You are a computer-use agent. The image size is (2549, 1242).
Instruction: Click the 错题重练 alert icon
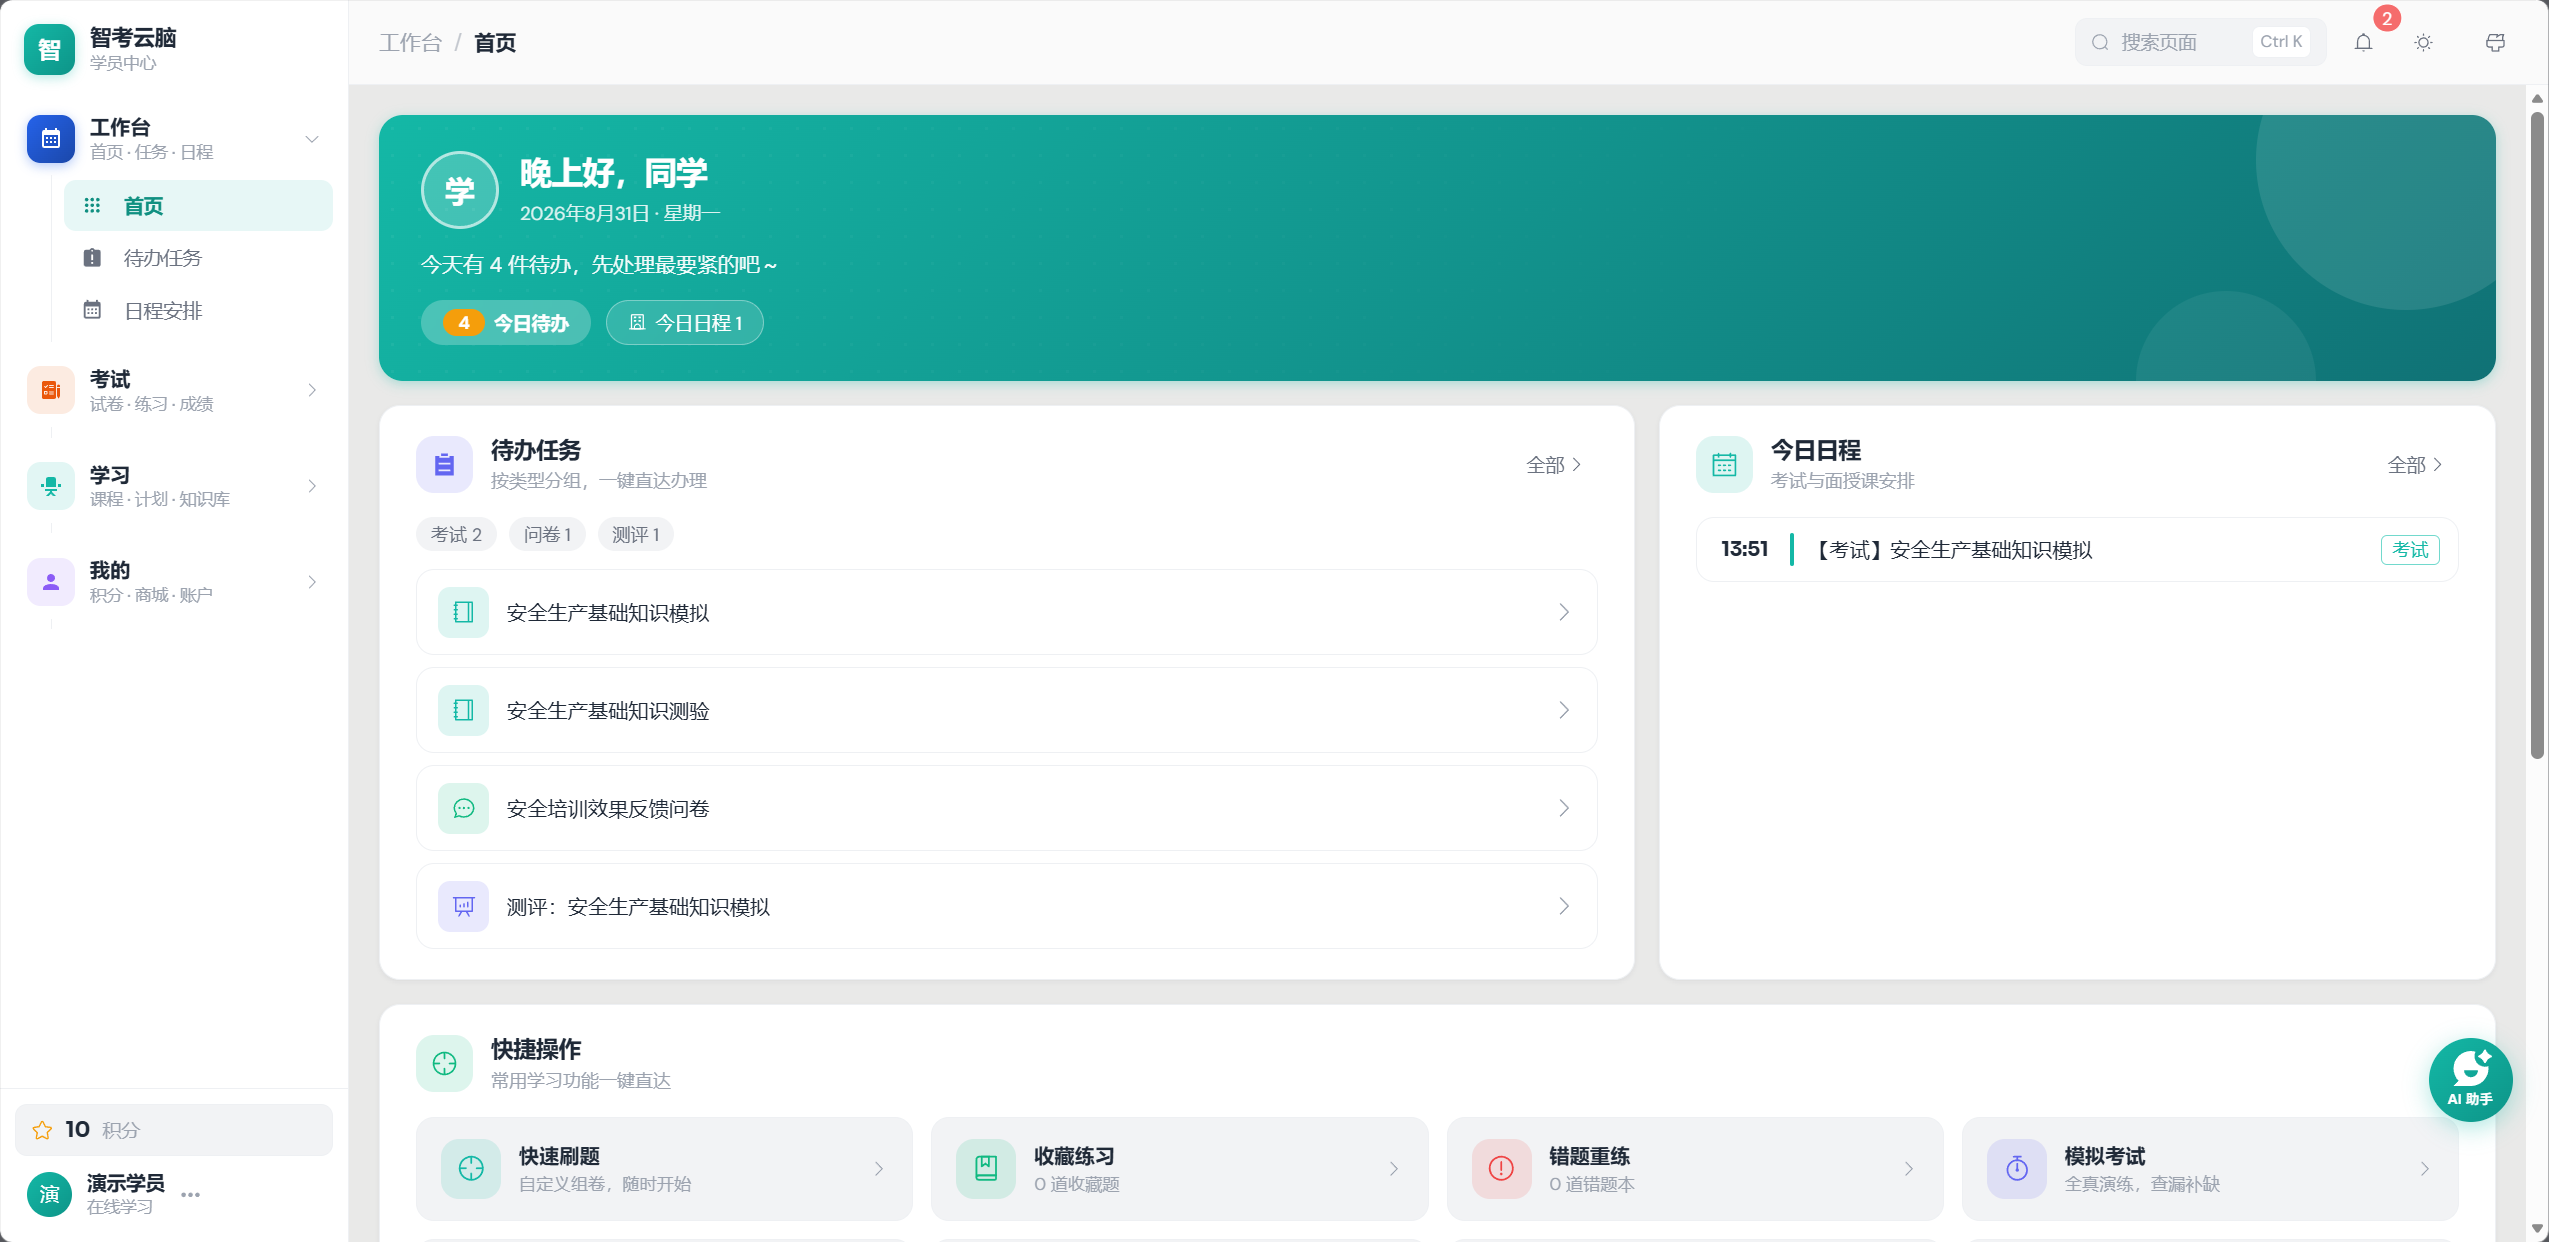pyautogui.click(x=1501, y=1168)
